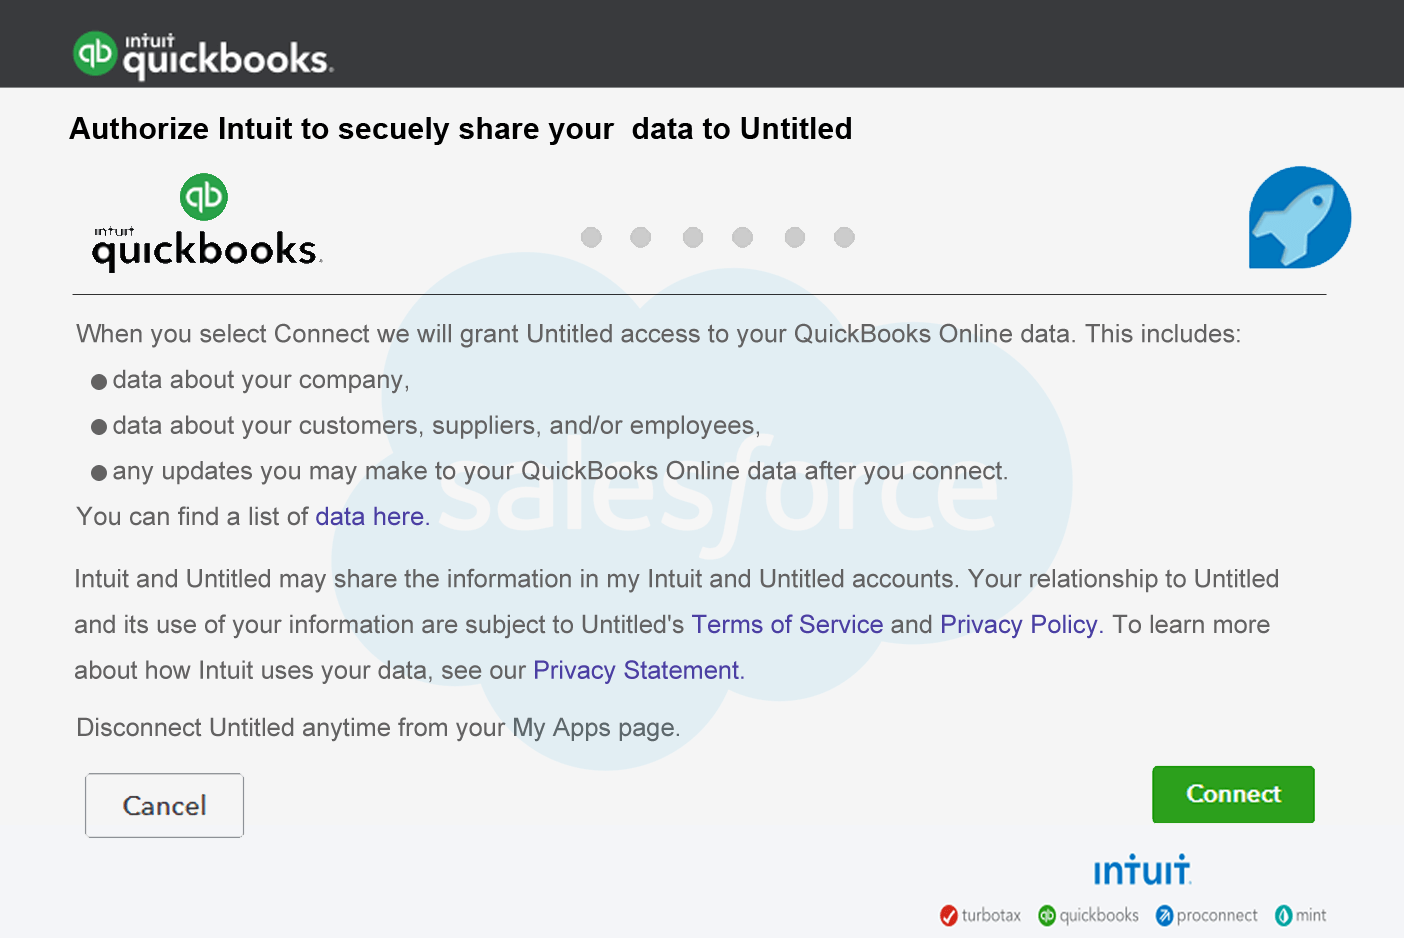Open the Privacy Policy link

tap(1018, 624)
